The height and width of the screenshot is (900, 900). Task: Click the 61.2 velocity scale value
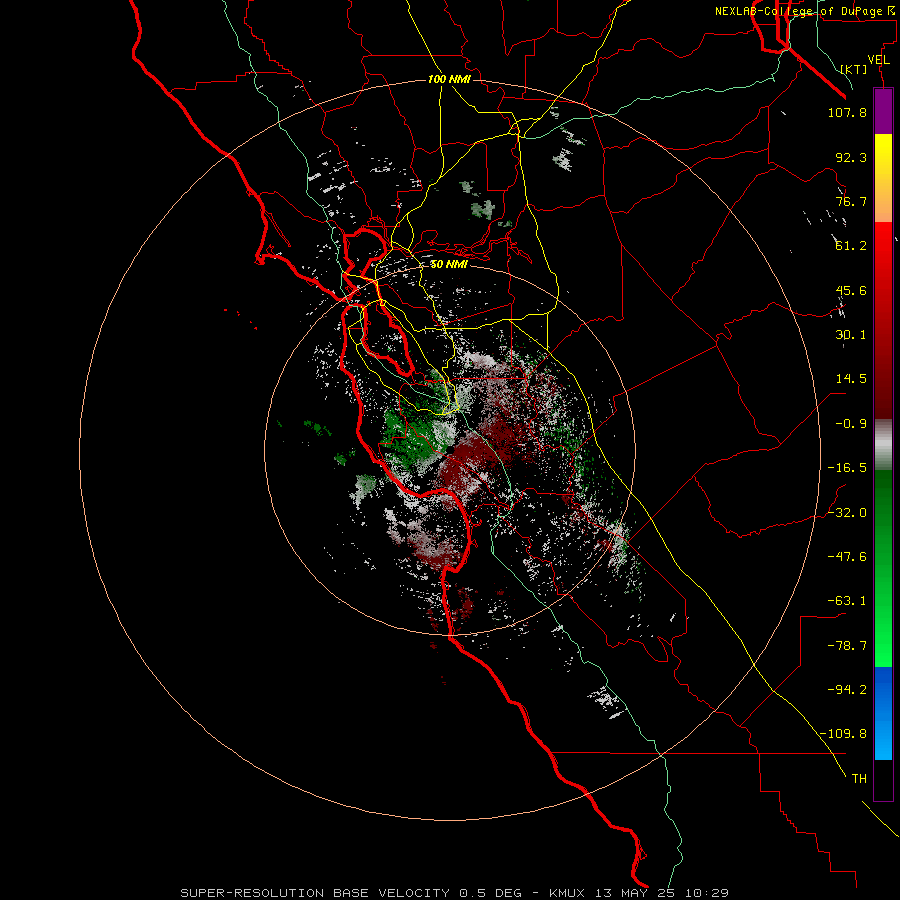[x=851, y=246]
